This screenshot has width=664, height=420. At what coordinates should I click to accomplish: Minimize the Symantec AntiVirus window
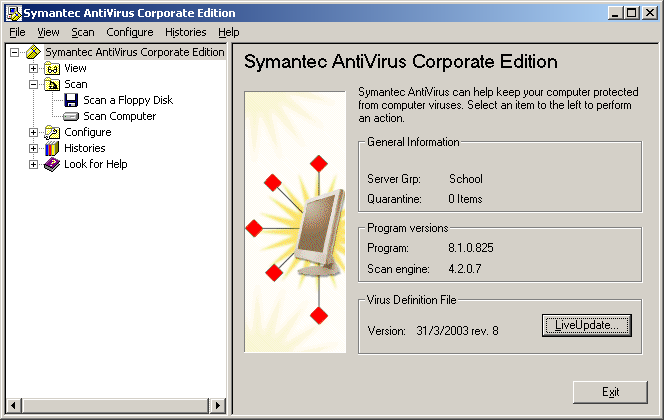[x=615, y=13]
